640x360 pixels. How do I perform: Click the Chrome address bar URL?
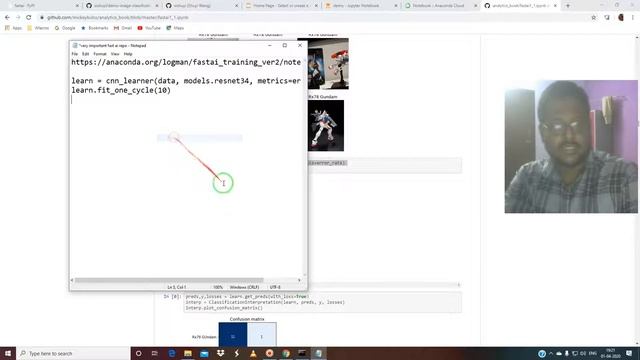118,18
